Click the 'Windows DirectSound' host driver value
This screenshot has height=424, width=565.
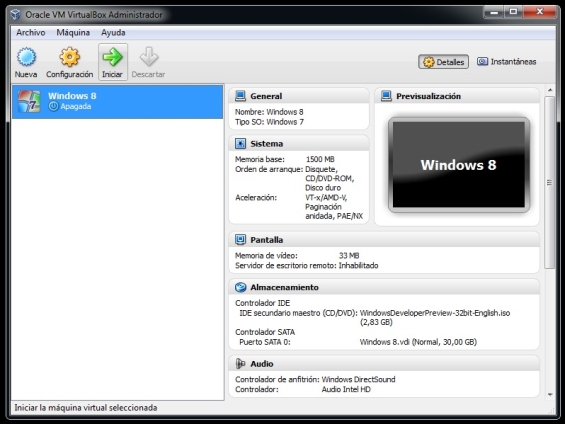[x=359, y=379]
